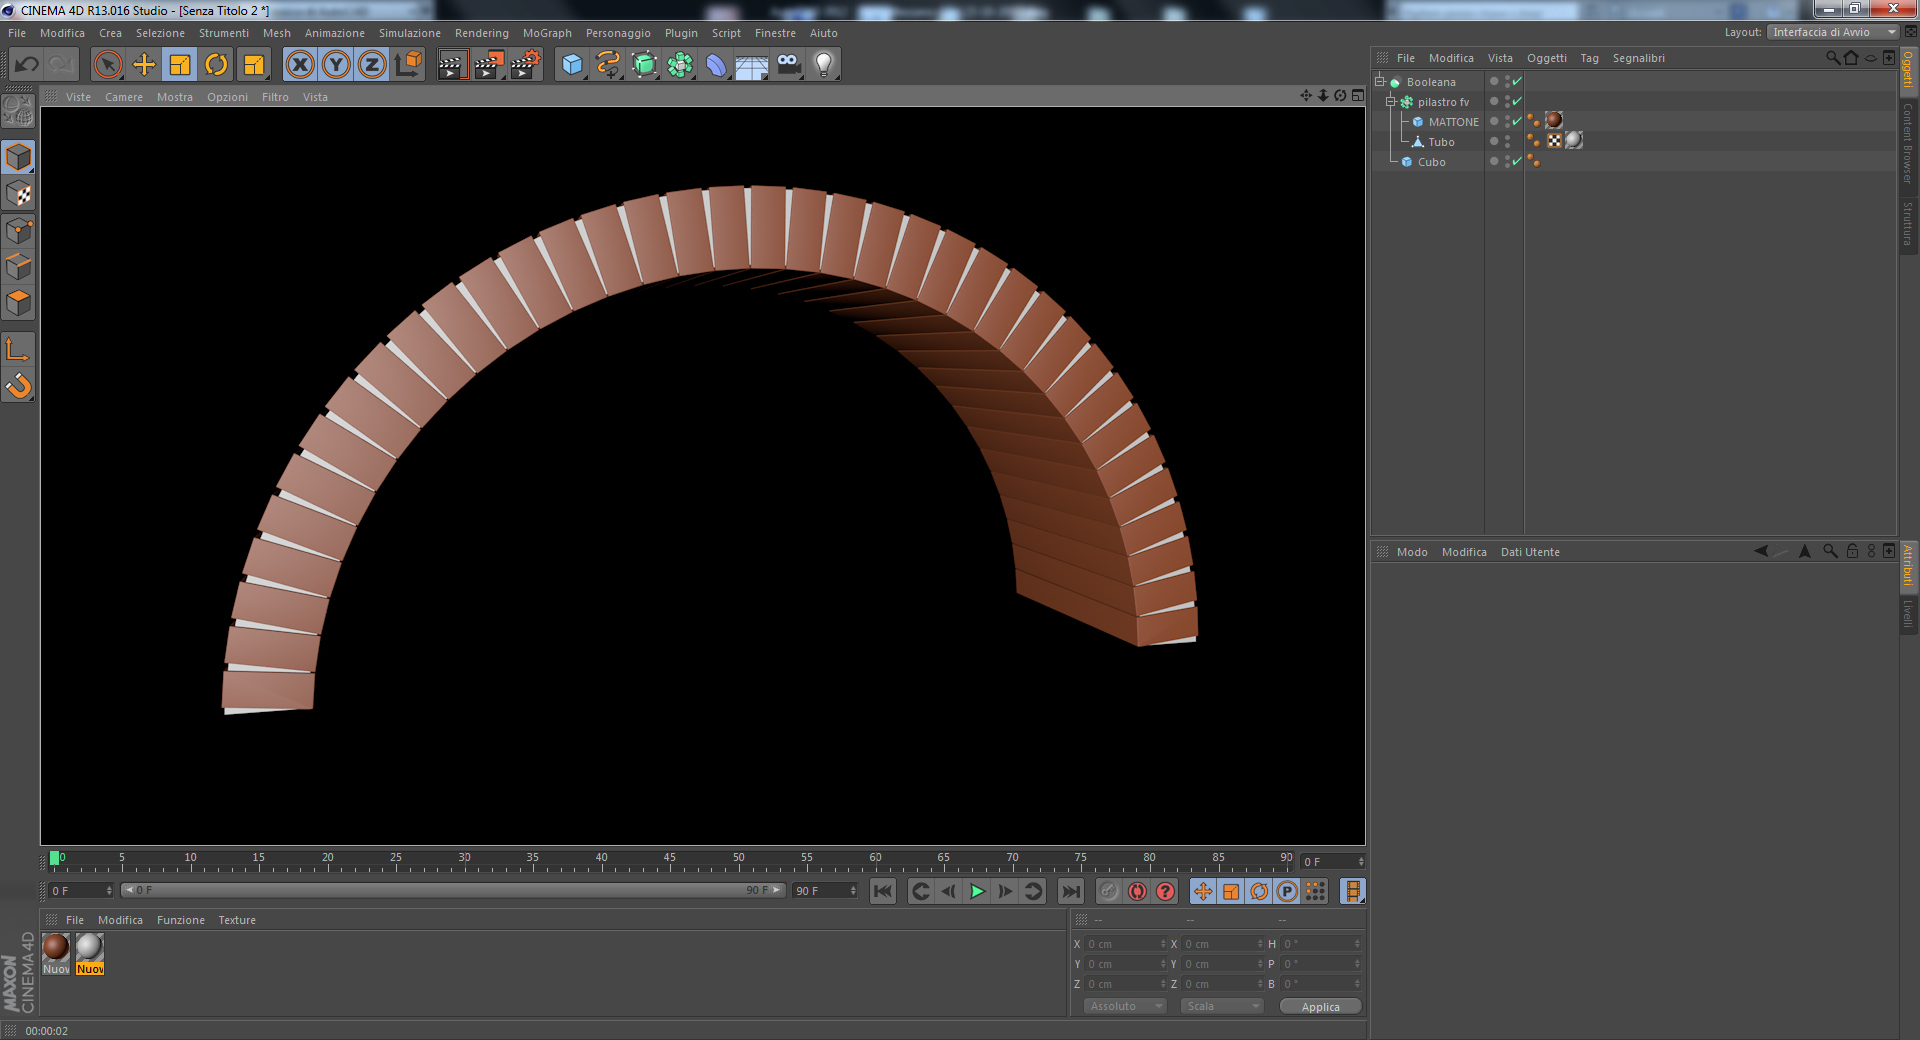Add a Cube primitive from the toolbar
The width and height of the screenshot is (1920, 1040).
click(572, 65)
